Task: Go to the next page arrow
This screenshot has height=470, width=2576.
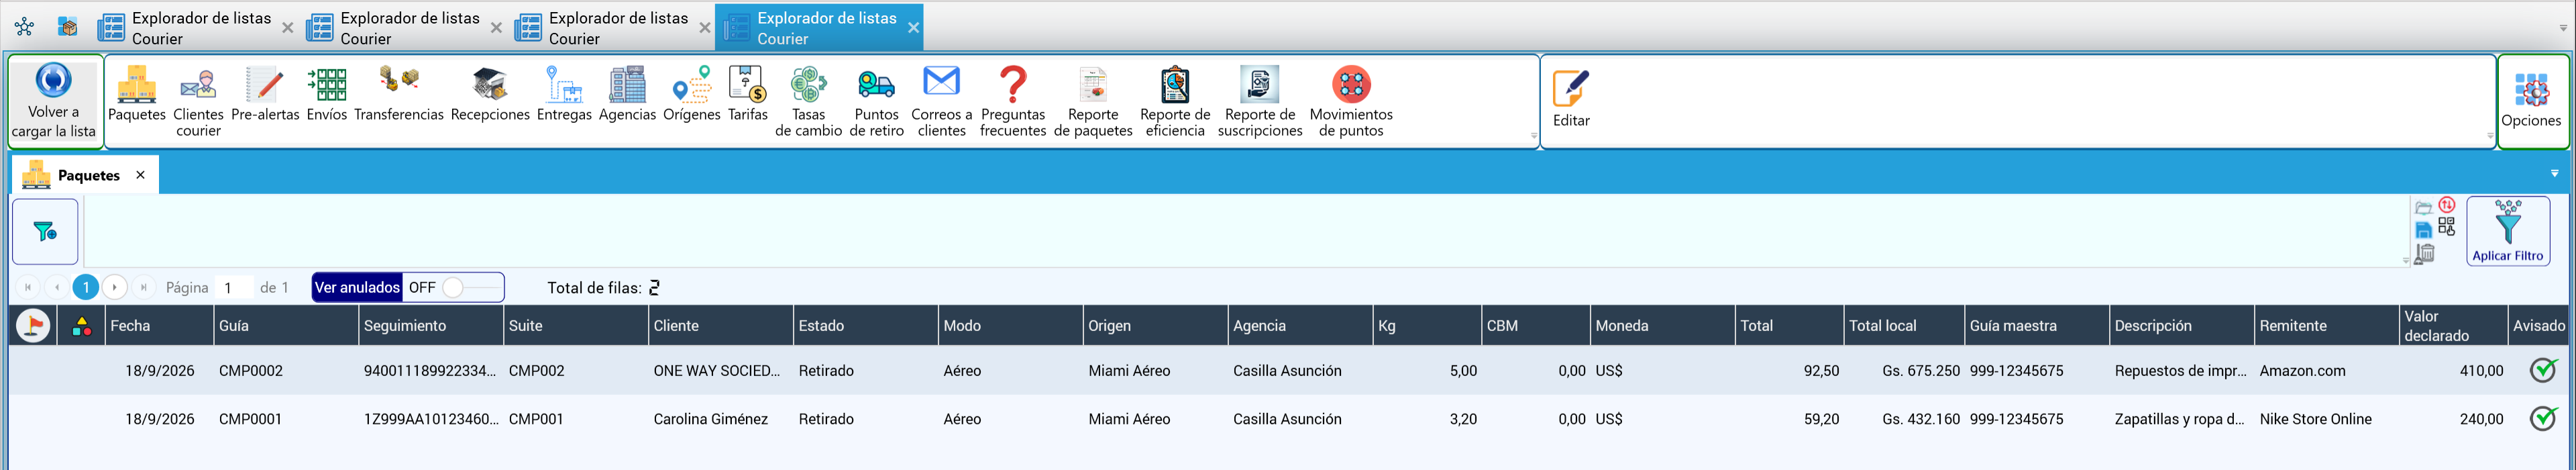Action: [x=115, y=288]
